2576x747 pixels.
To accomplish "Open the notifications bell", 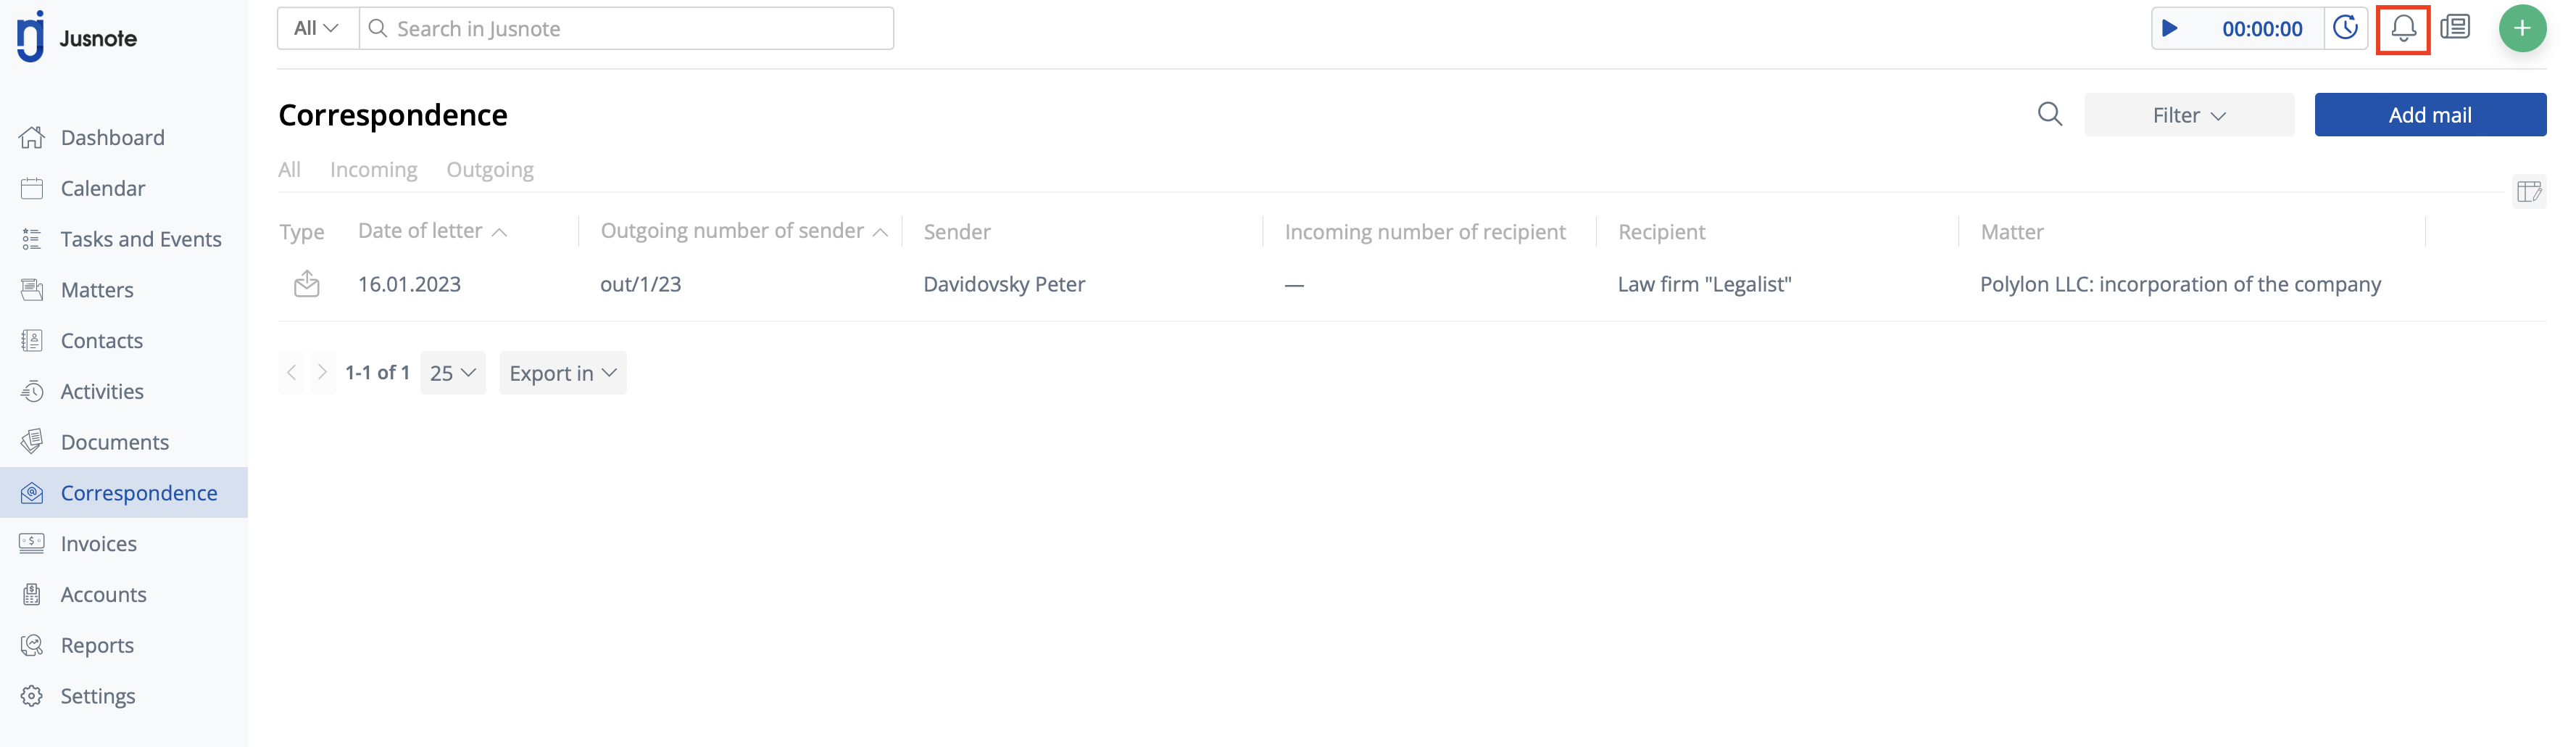I will click(2403, 29).
